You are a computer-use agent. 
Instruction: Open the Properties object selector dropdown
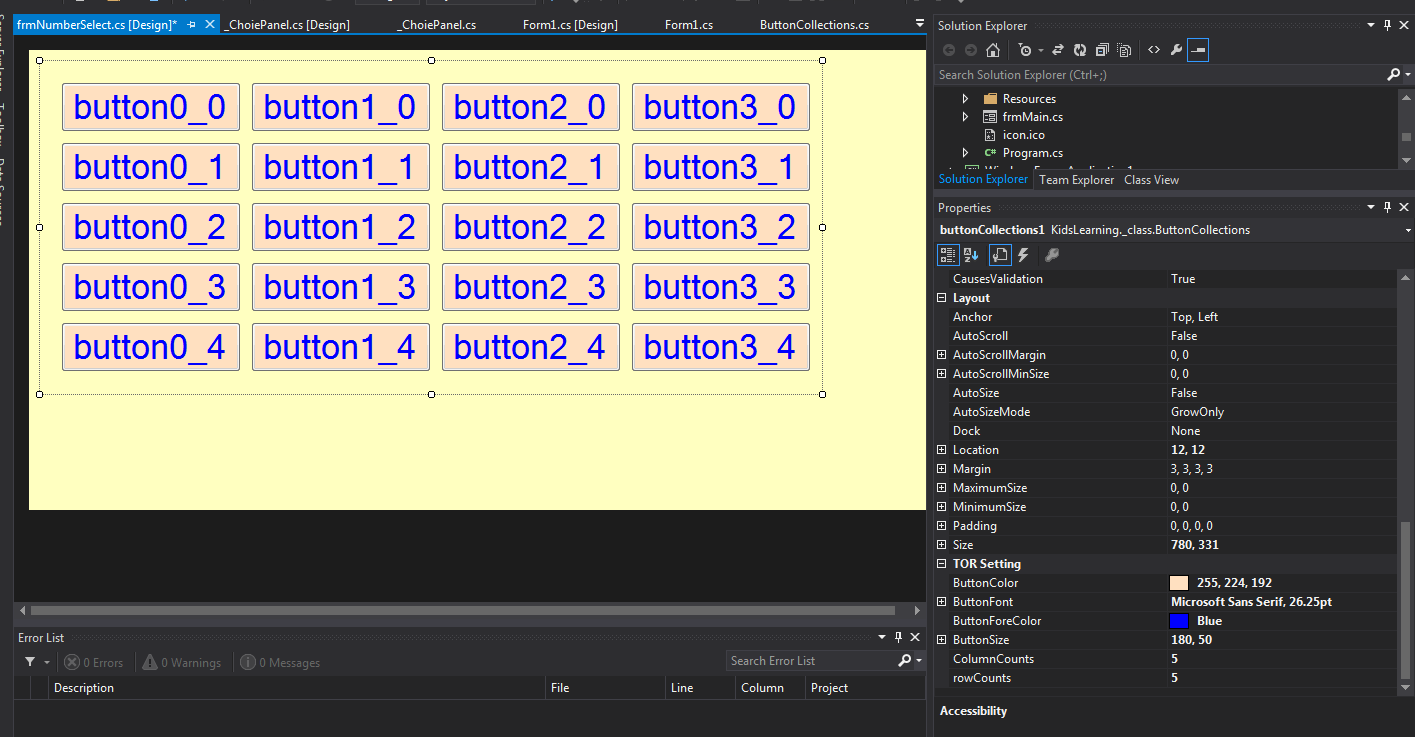point(1408,230)
